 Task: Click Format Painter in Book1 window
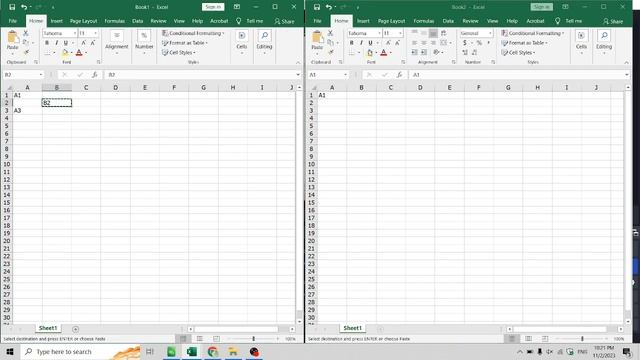tap(26, 52)
